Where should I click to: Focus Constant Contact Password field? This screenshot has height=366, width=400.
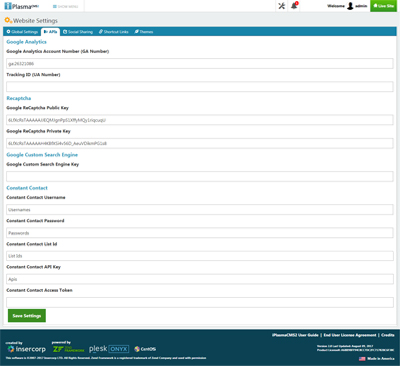click(x=200, y=233)
